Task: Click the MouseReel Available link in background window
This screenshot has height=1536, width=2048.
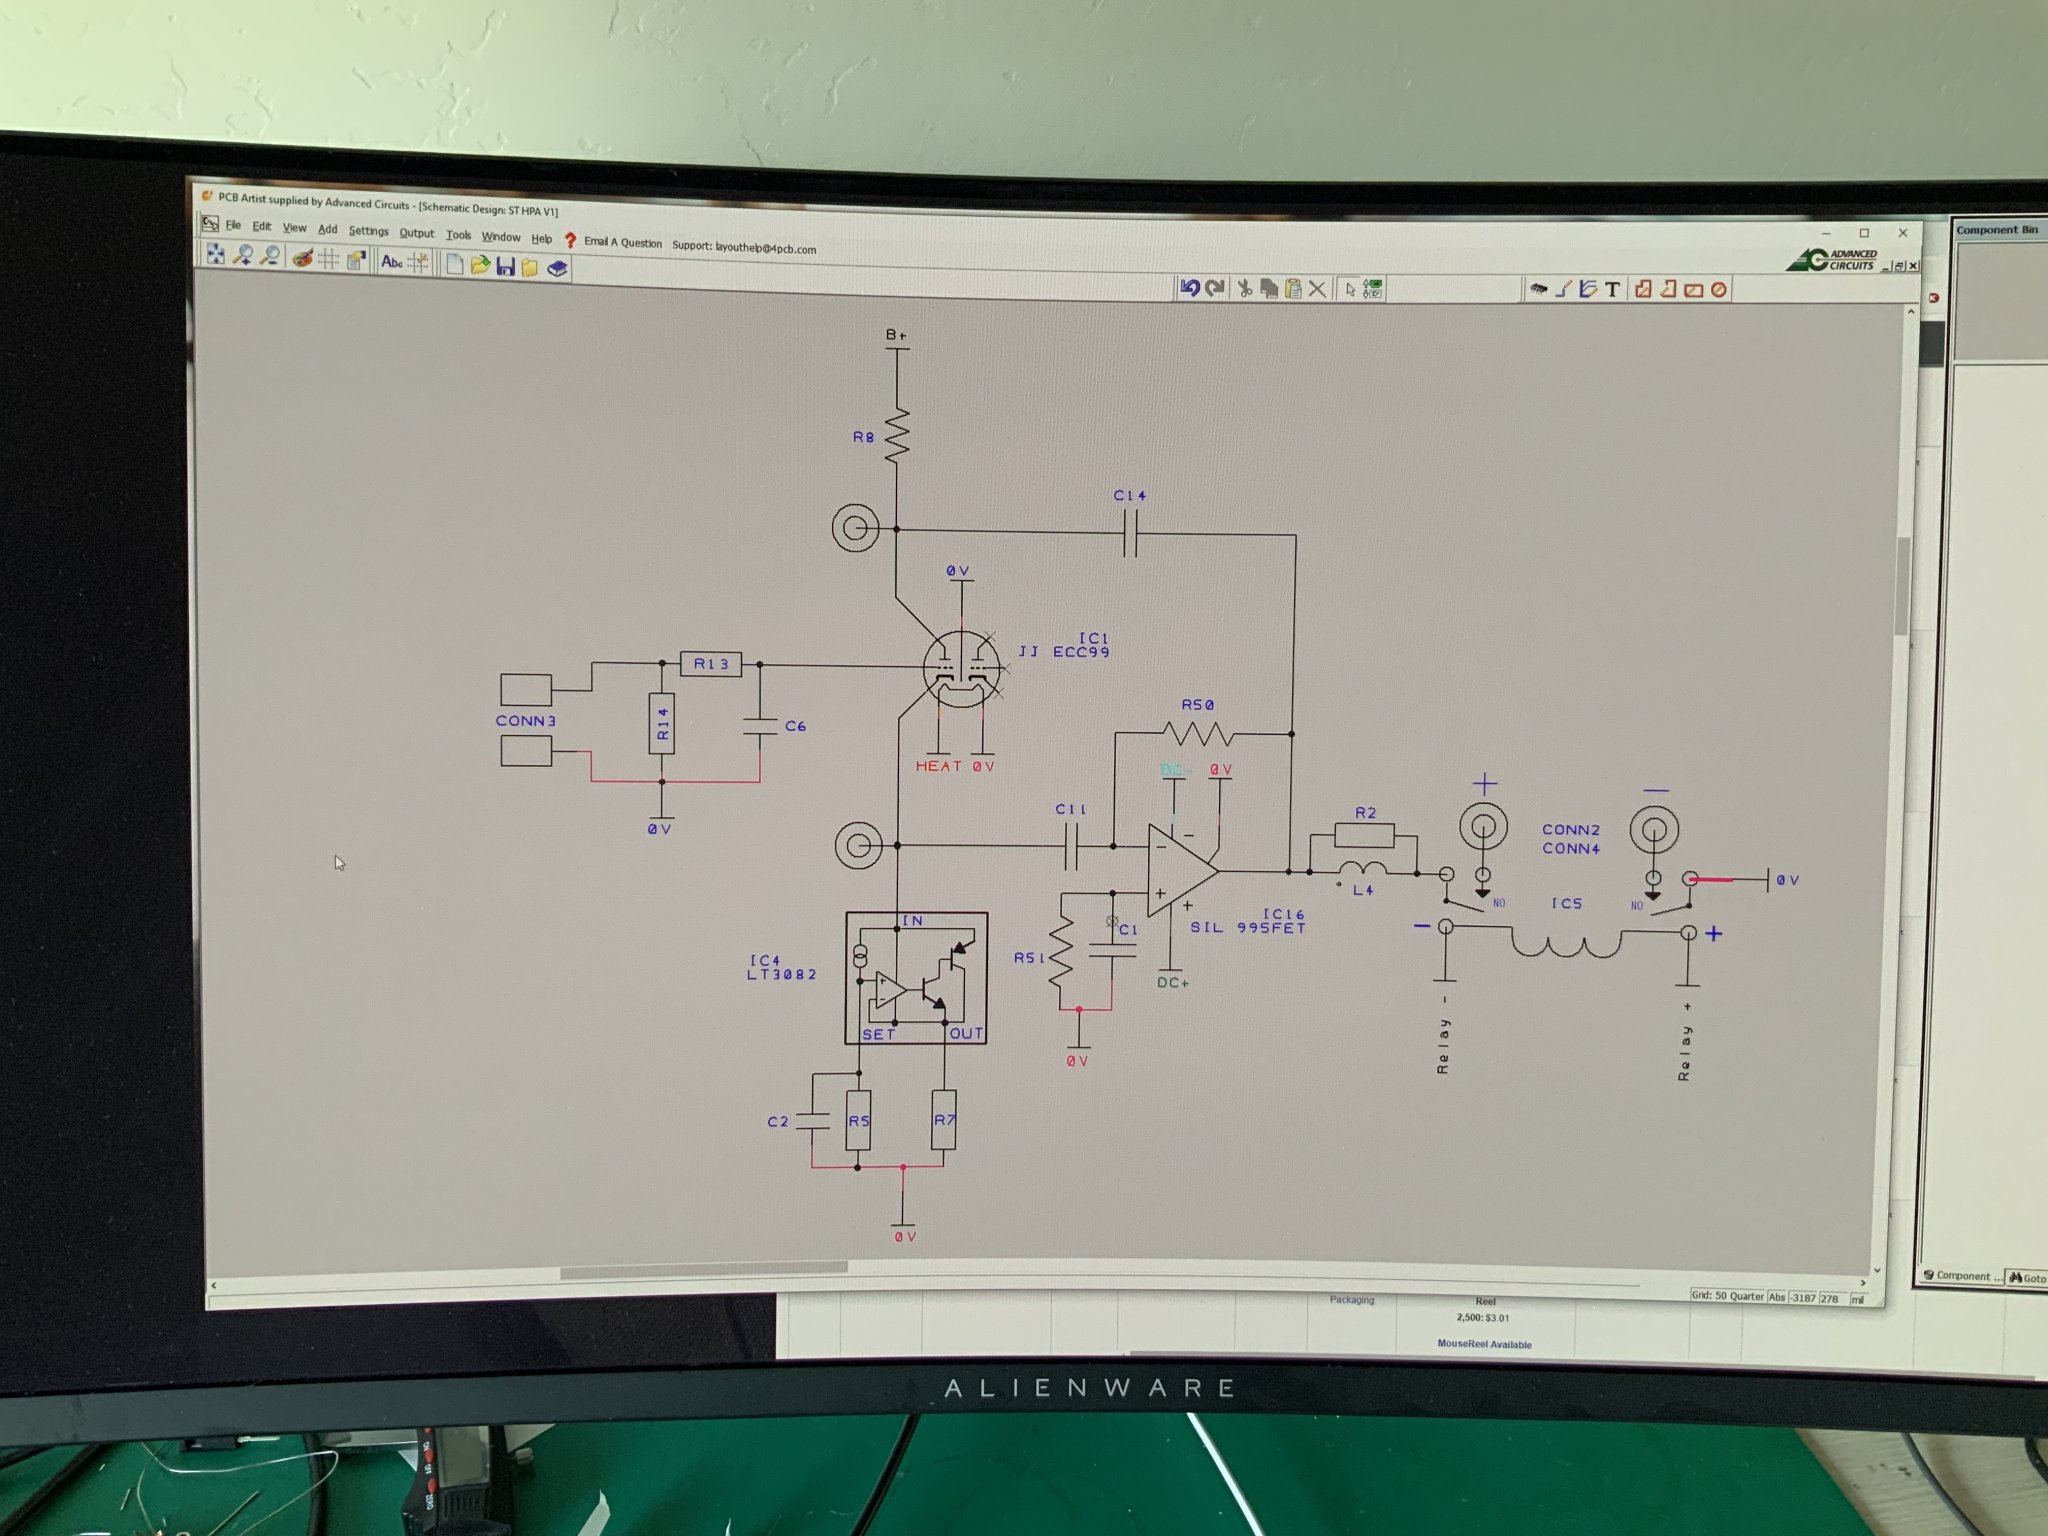Action: (1484, 1344)
